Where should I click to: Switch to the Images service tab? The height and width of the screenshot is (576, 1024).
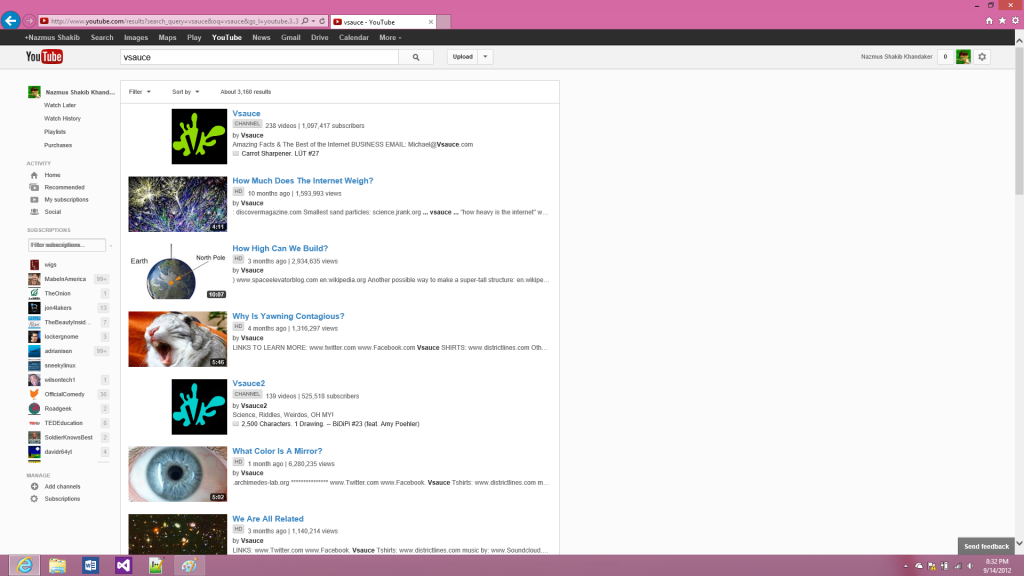tap(136, 37)
